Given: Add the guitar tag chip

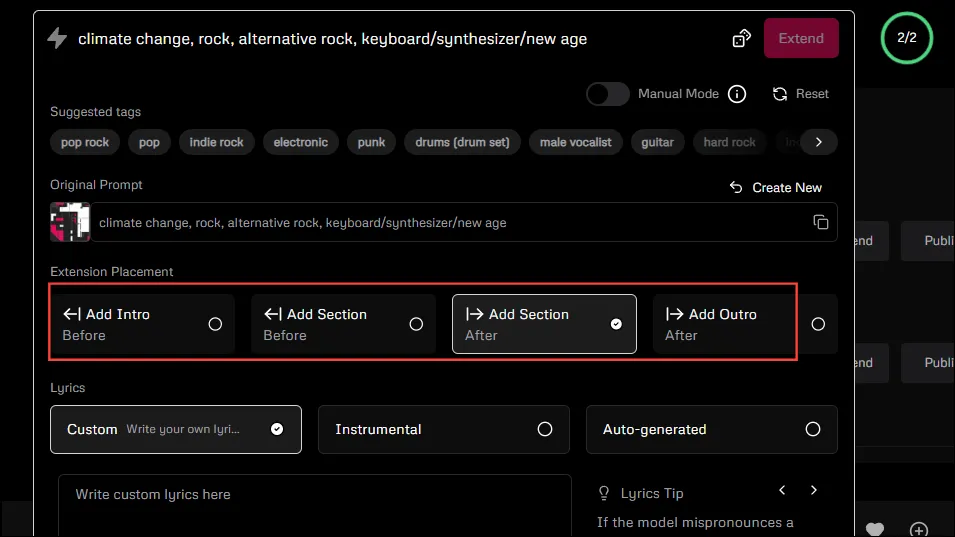Looking at the screenshot, I should click(x=657, y=142).
